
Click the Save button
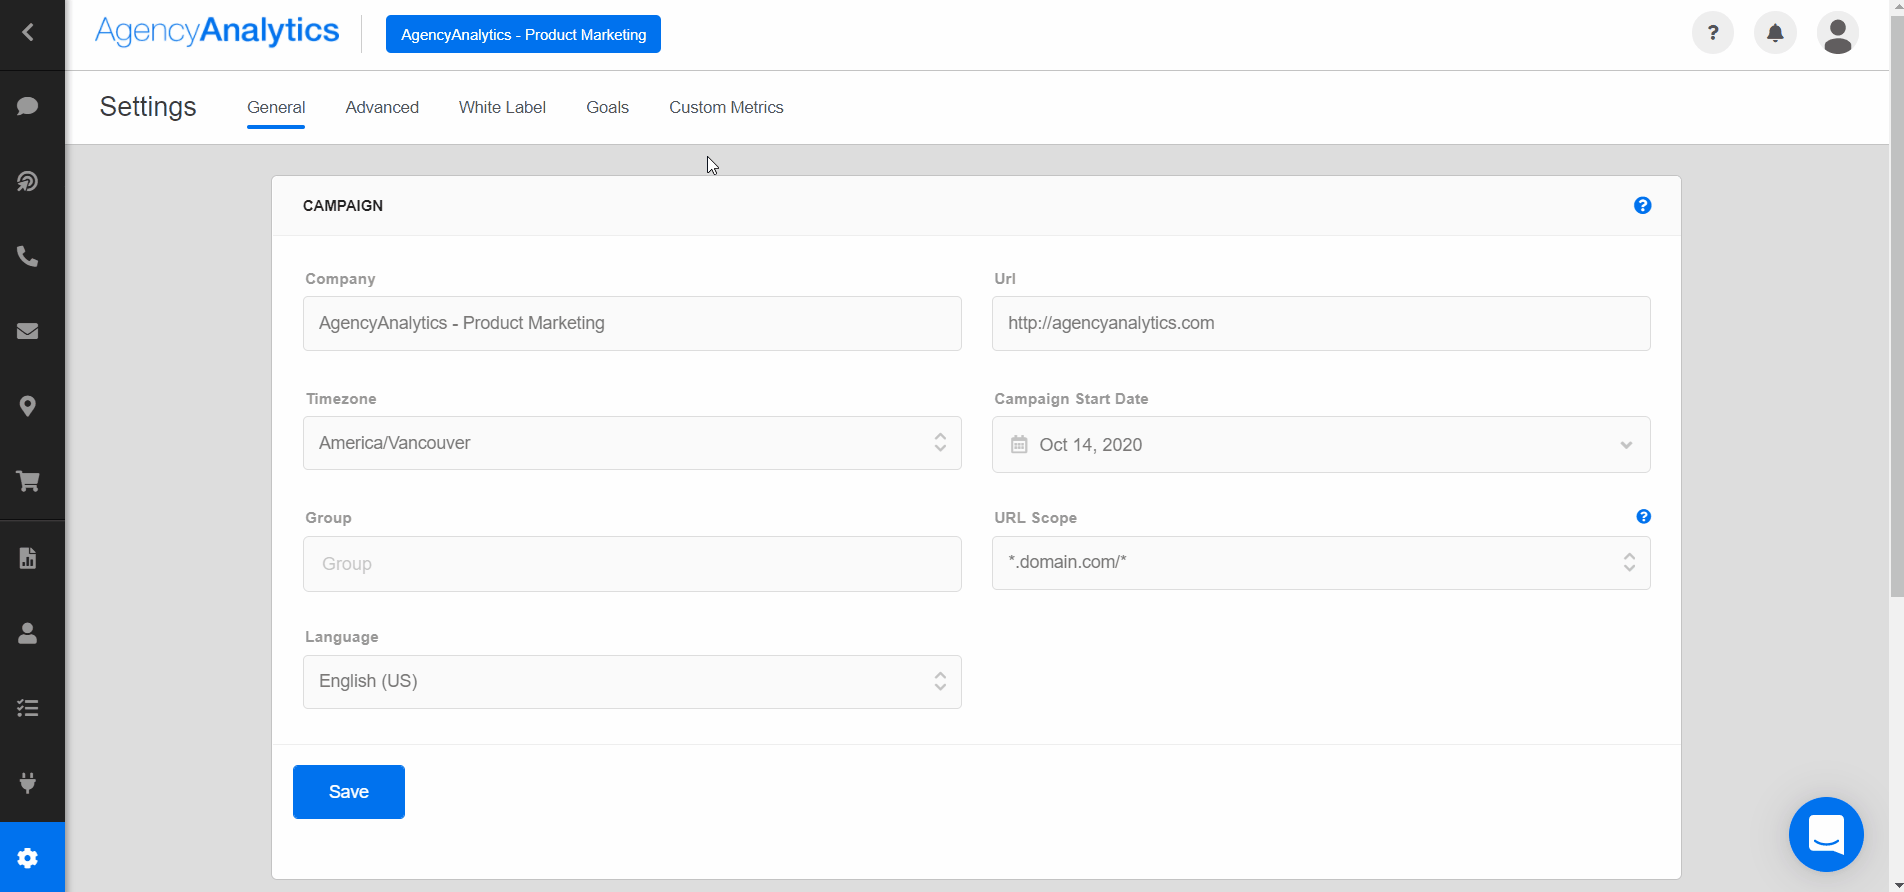click(x=349, y=792)
